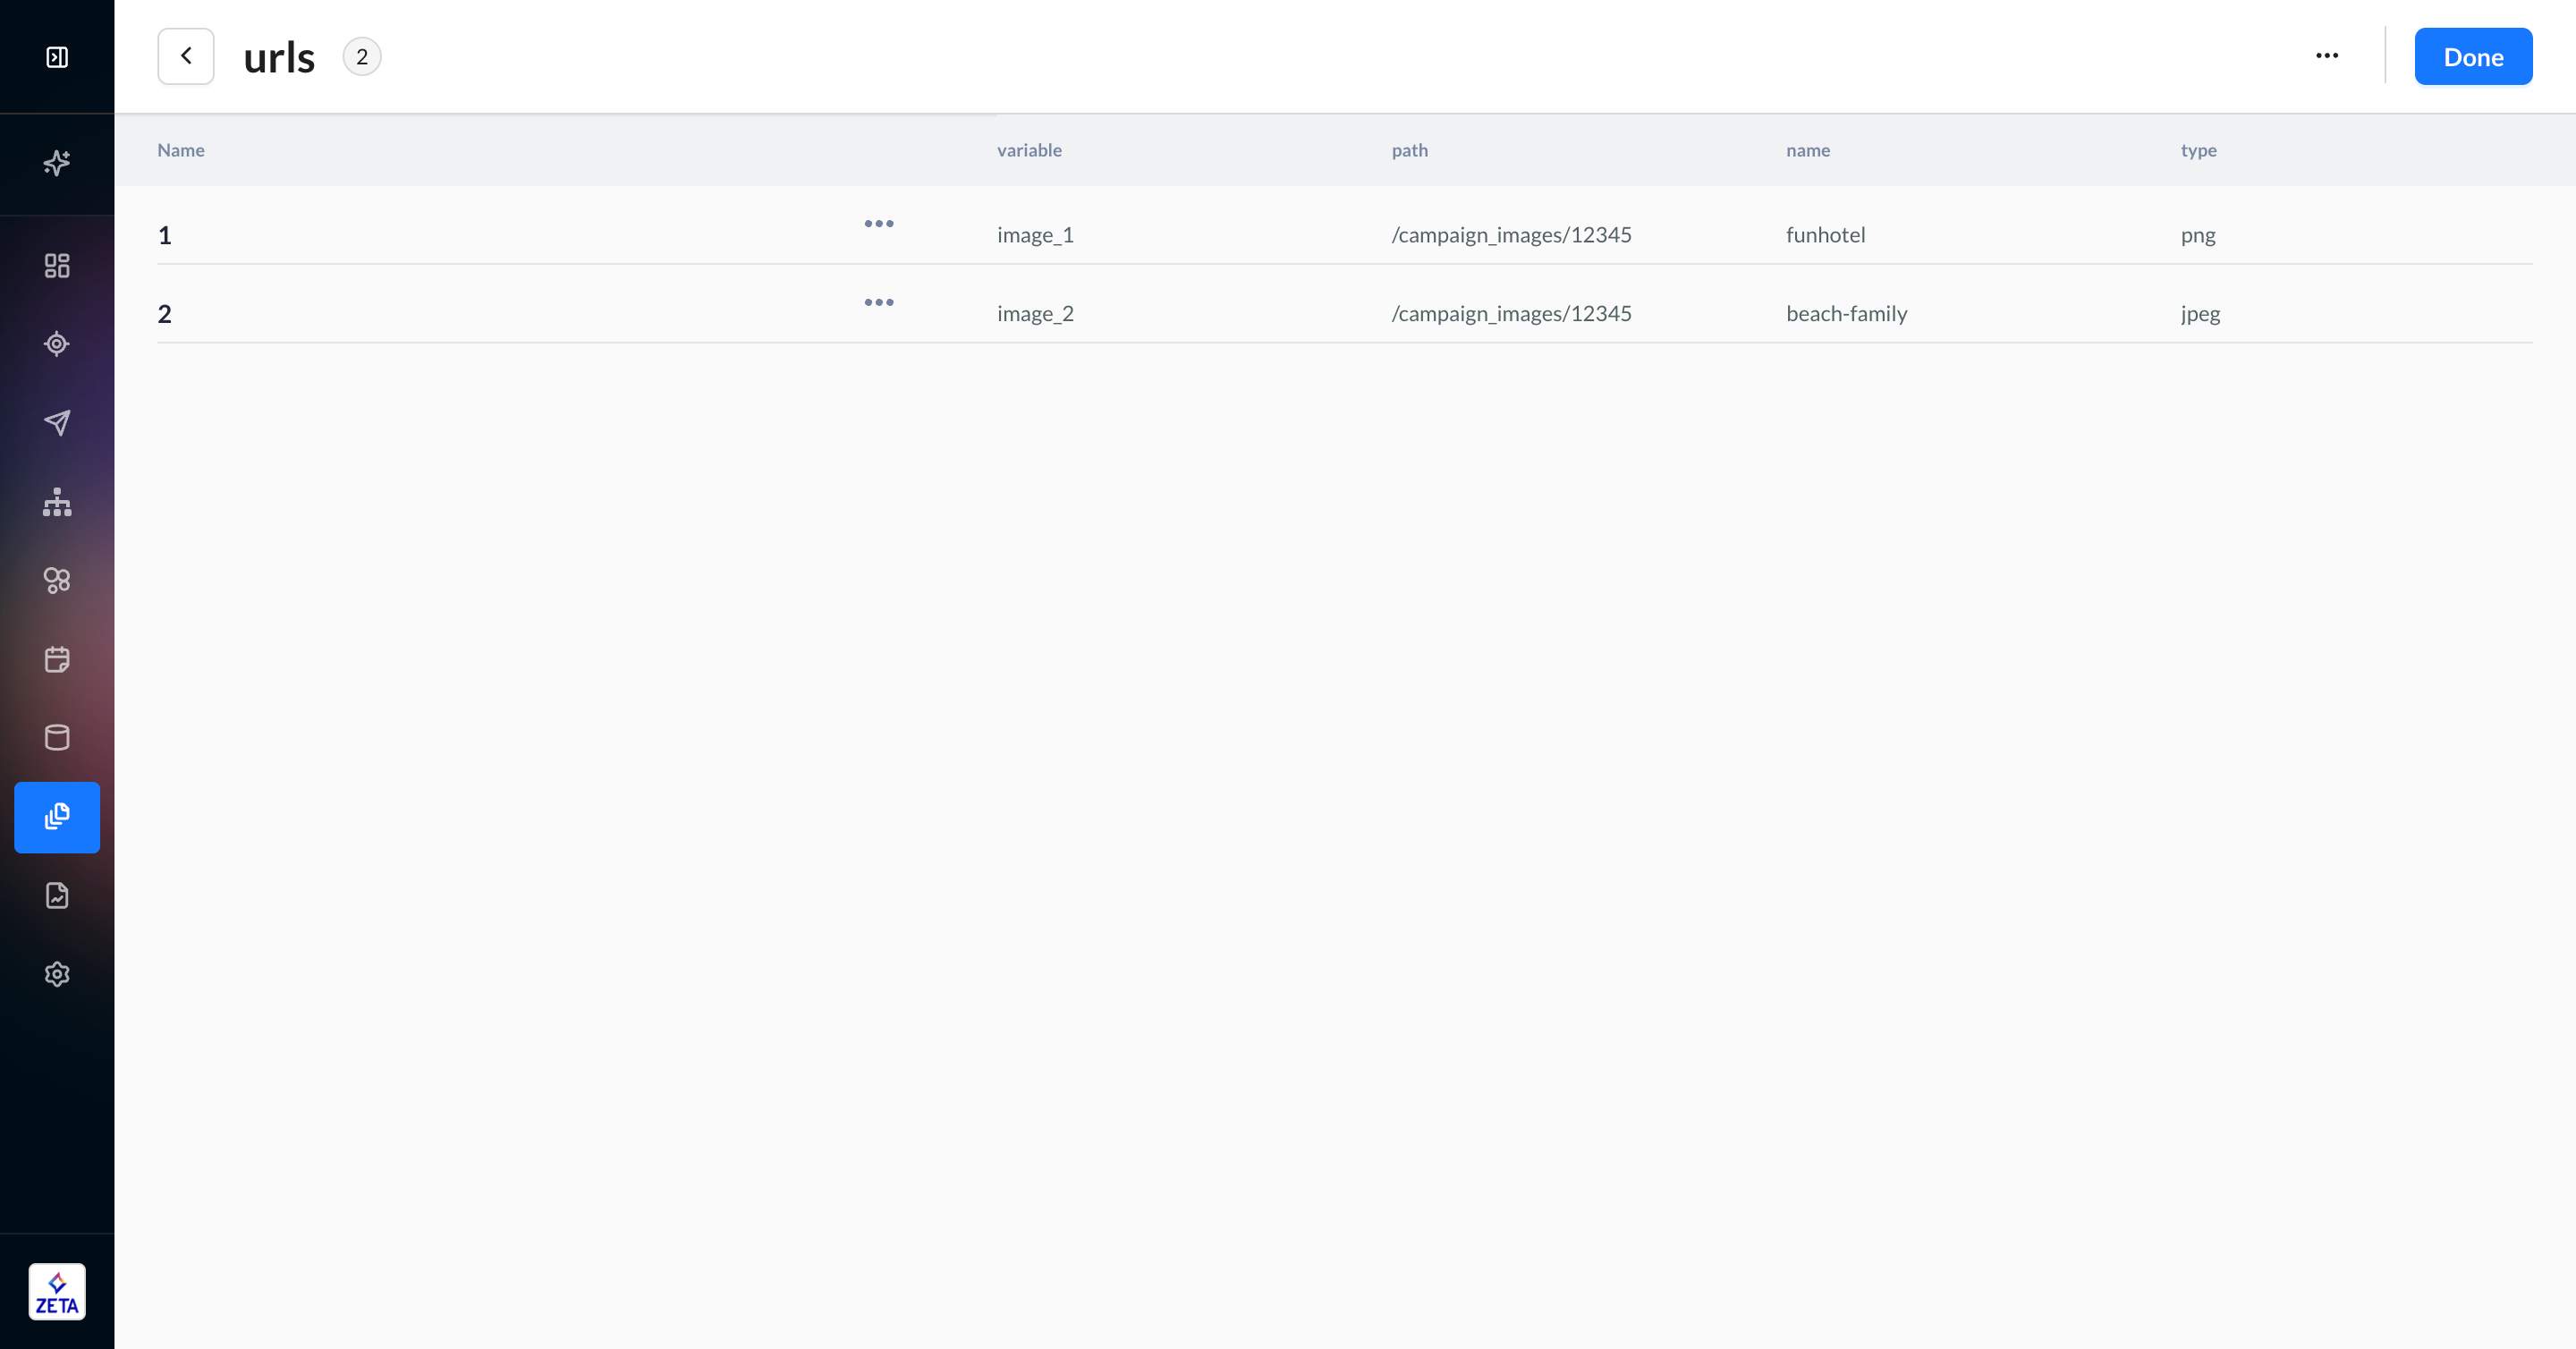Viewport: 2576px width, 1349px height.
Task: Click the ZETA logo at bottom
Action: coord(57,1291)
